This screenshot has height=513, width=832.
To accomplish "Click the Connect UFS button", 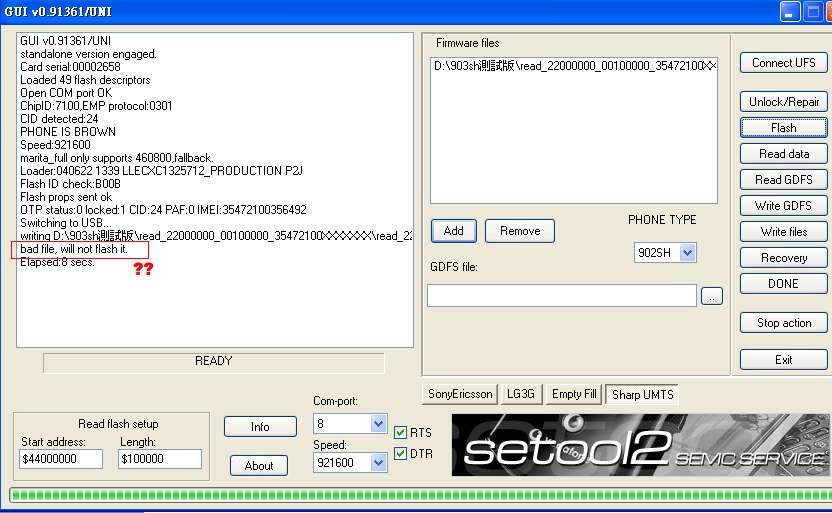I will coord(783,63).
